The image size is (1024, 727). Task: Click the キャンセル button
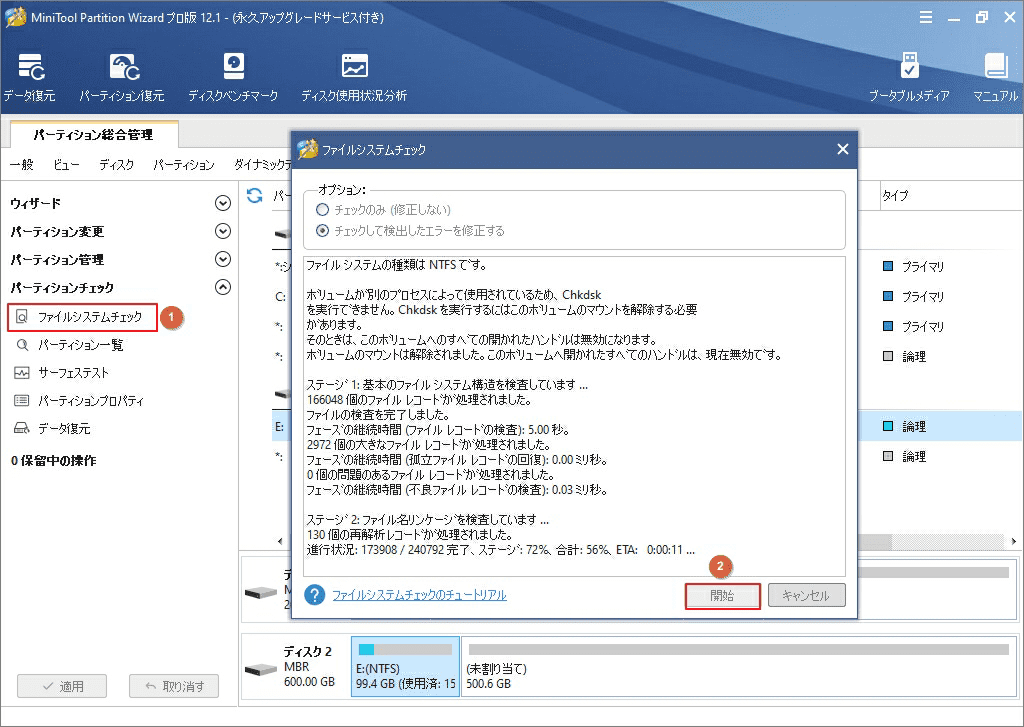[x=807, y=596]
